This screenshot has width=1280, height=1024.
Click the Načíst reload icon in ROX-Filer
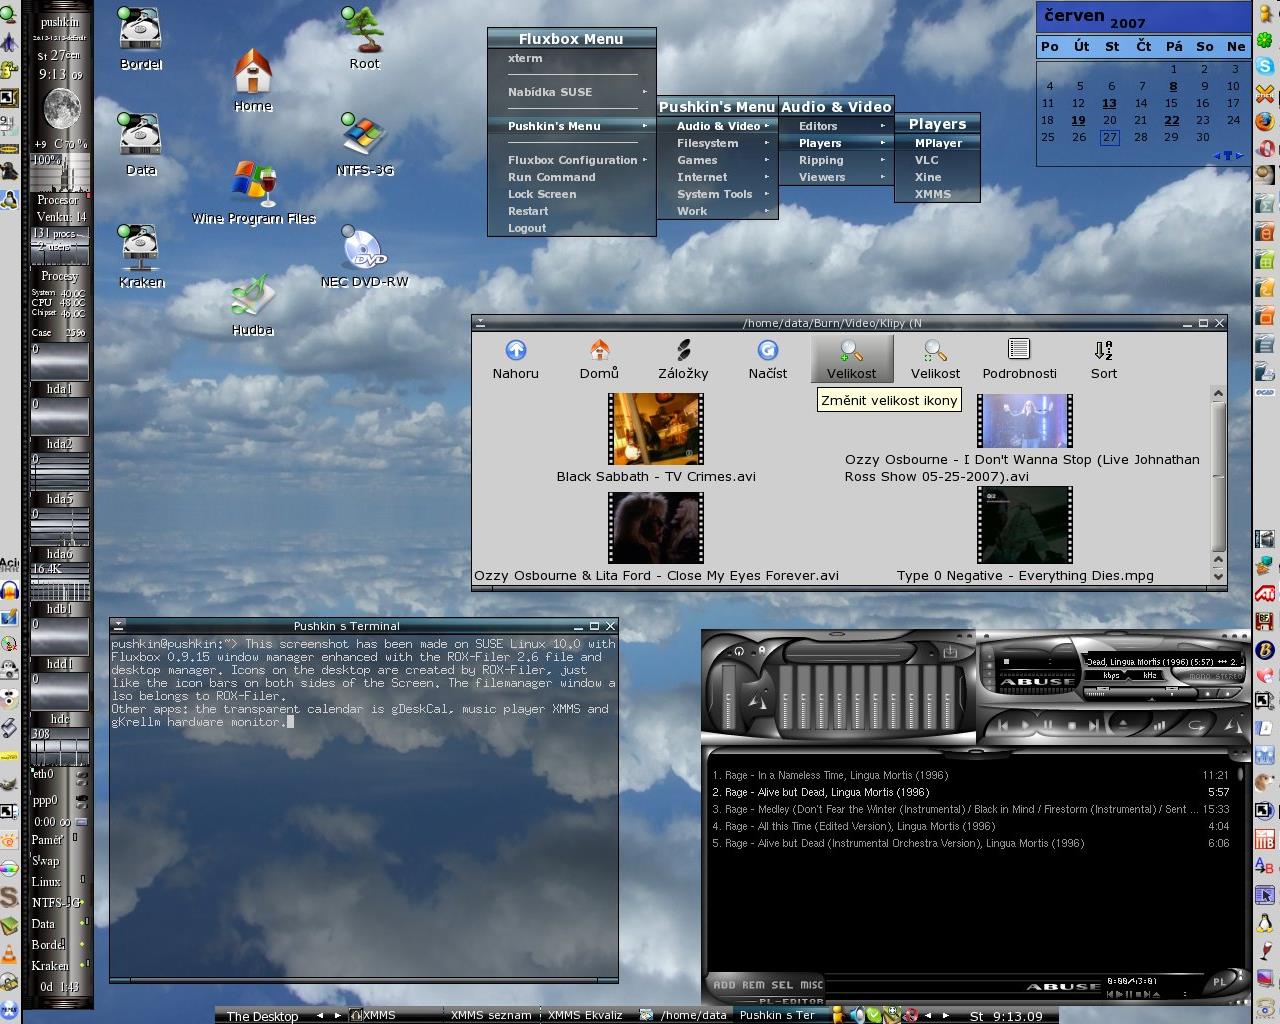pyautogui.click(x=767, y=358)
